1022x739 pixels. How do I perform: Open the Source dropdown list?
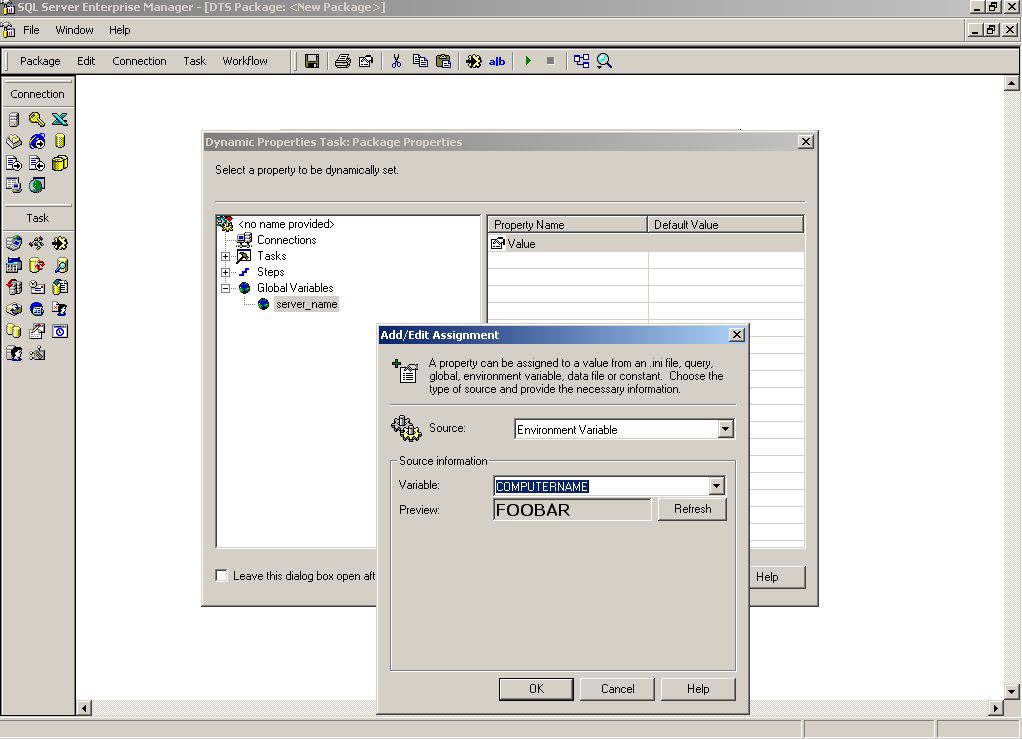(725, 429)
